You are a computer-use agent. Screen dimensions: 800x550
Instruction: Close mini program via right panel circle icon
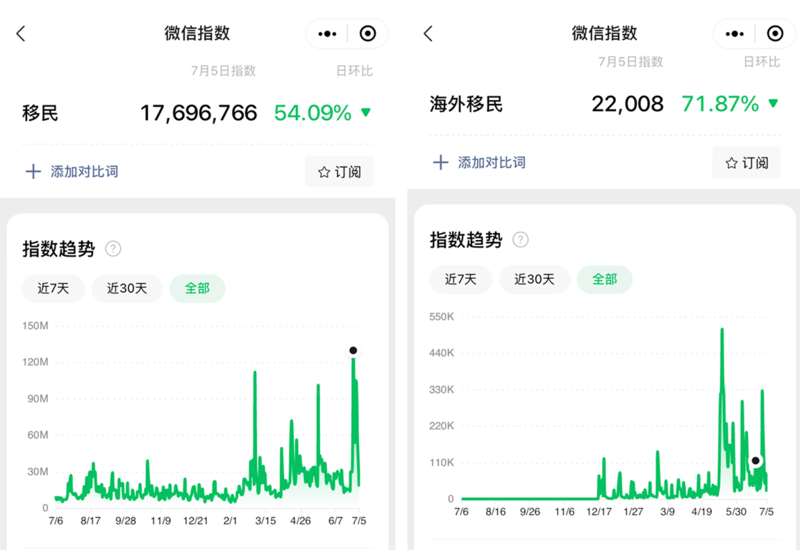tap(774, 34)
